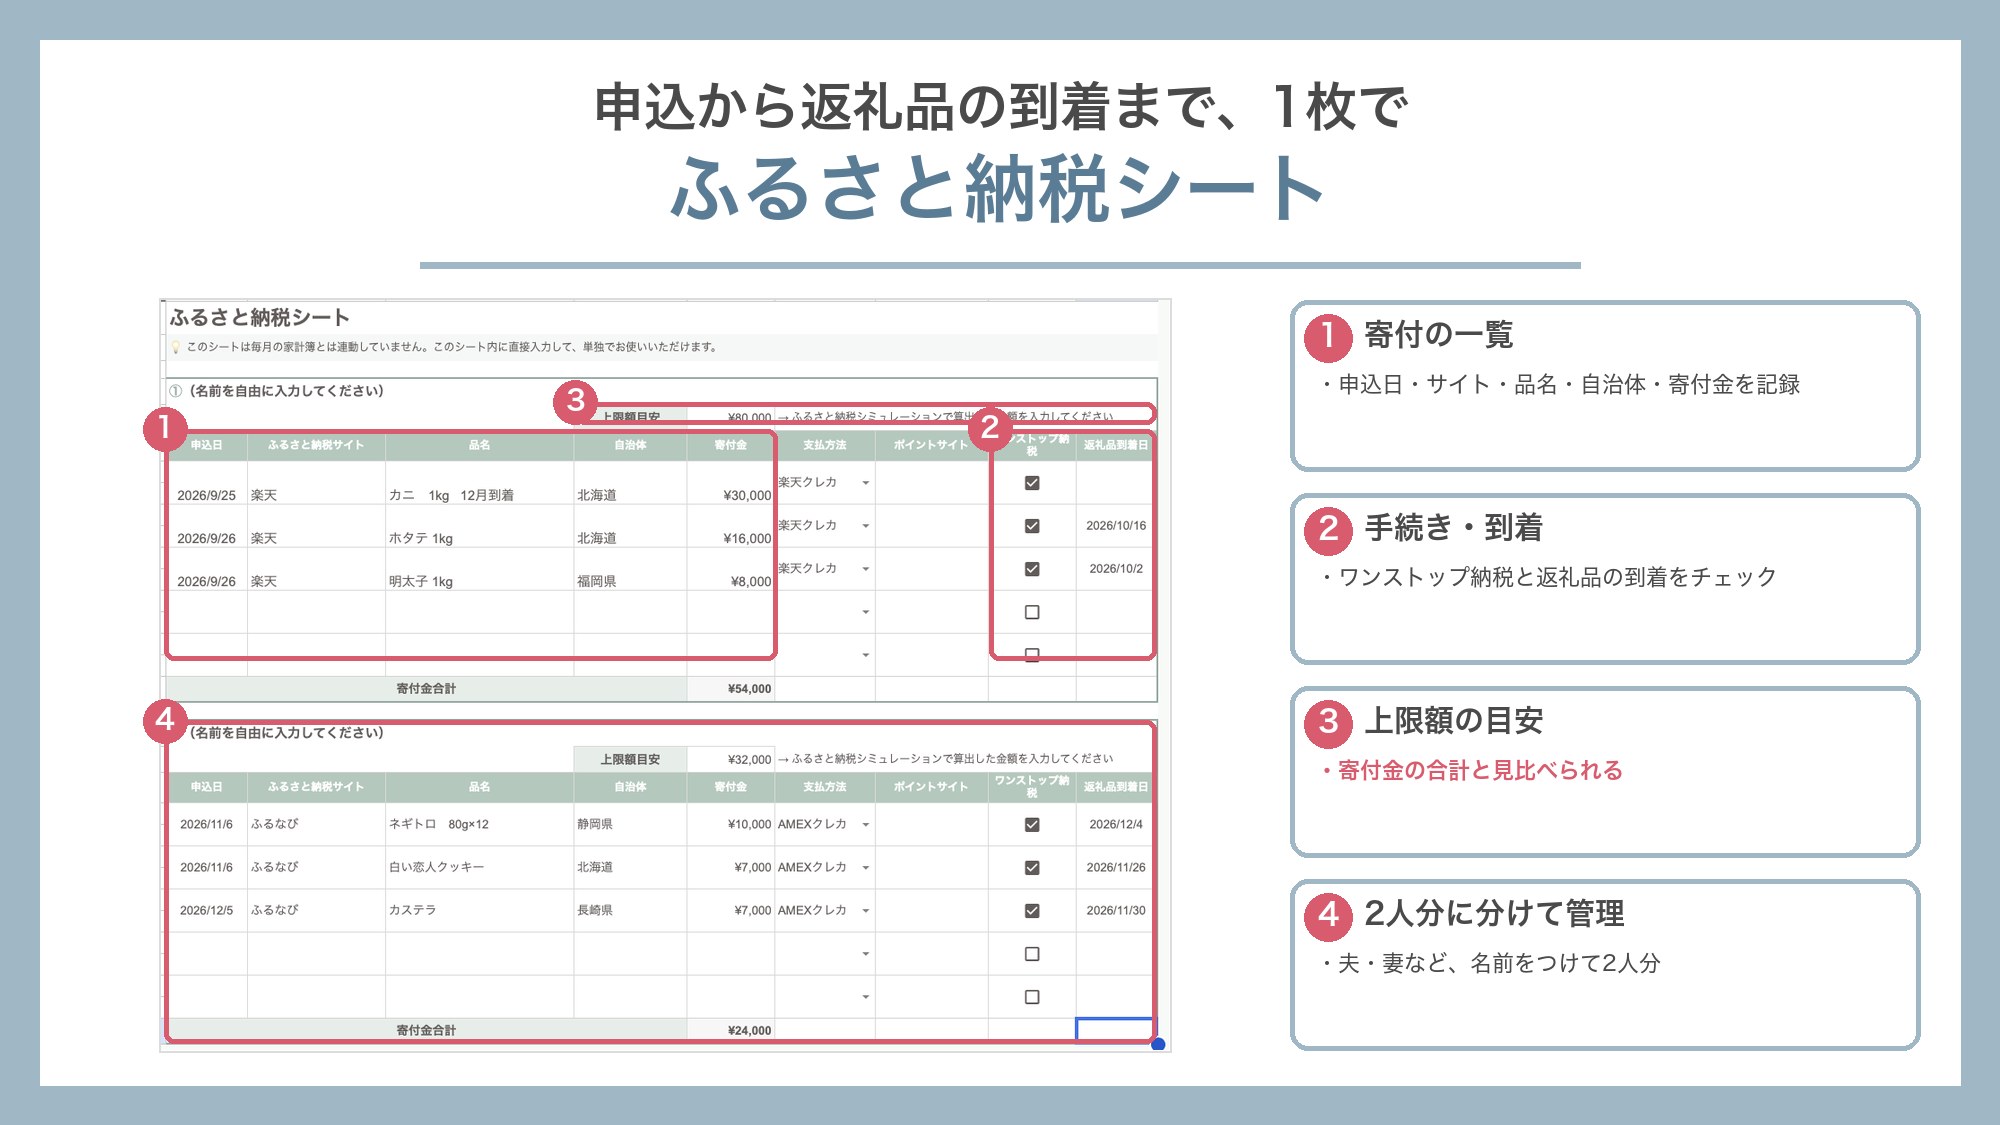Click the lightbulb hint icon under the sheet title

pyautogui.click(x=176, y=347)
